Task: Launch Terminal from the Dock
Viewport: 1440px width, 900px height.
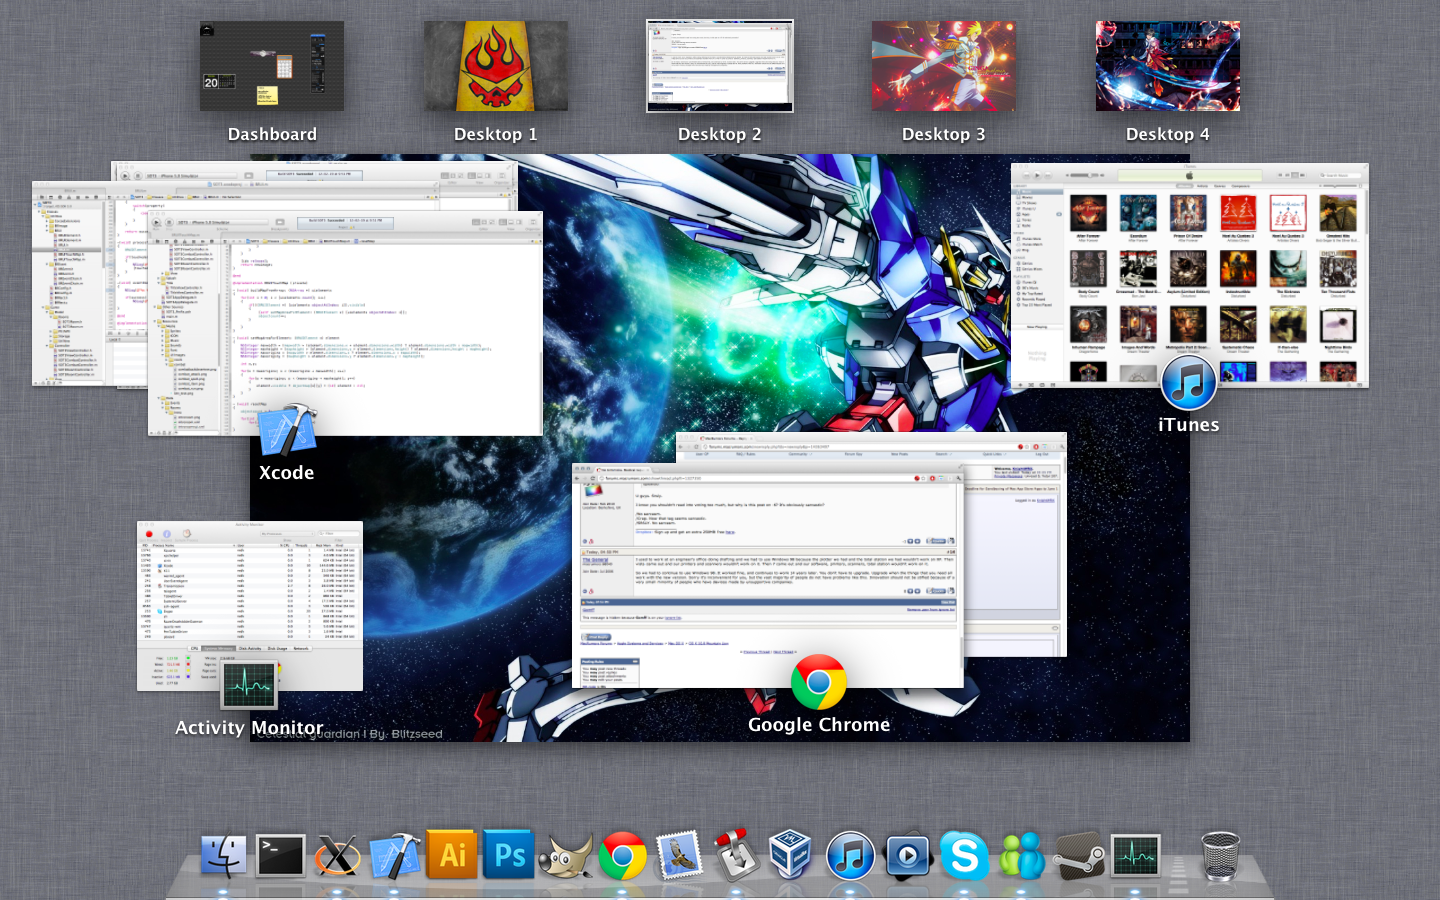Action: [x=280, y=857]
